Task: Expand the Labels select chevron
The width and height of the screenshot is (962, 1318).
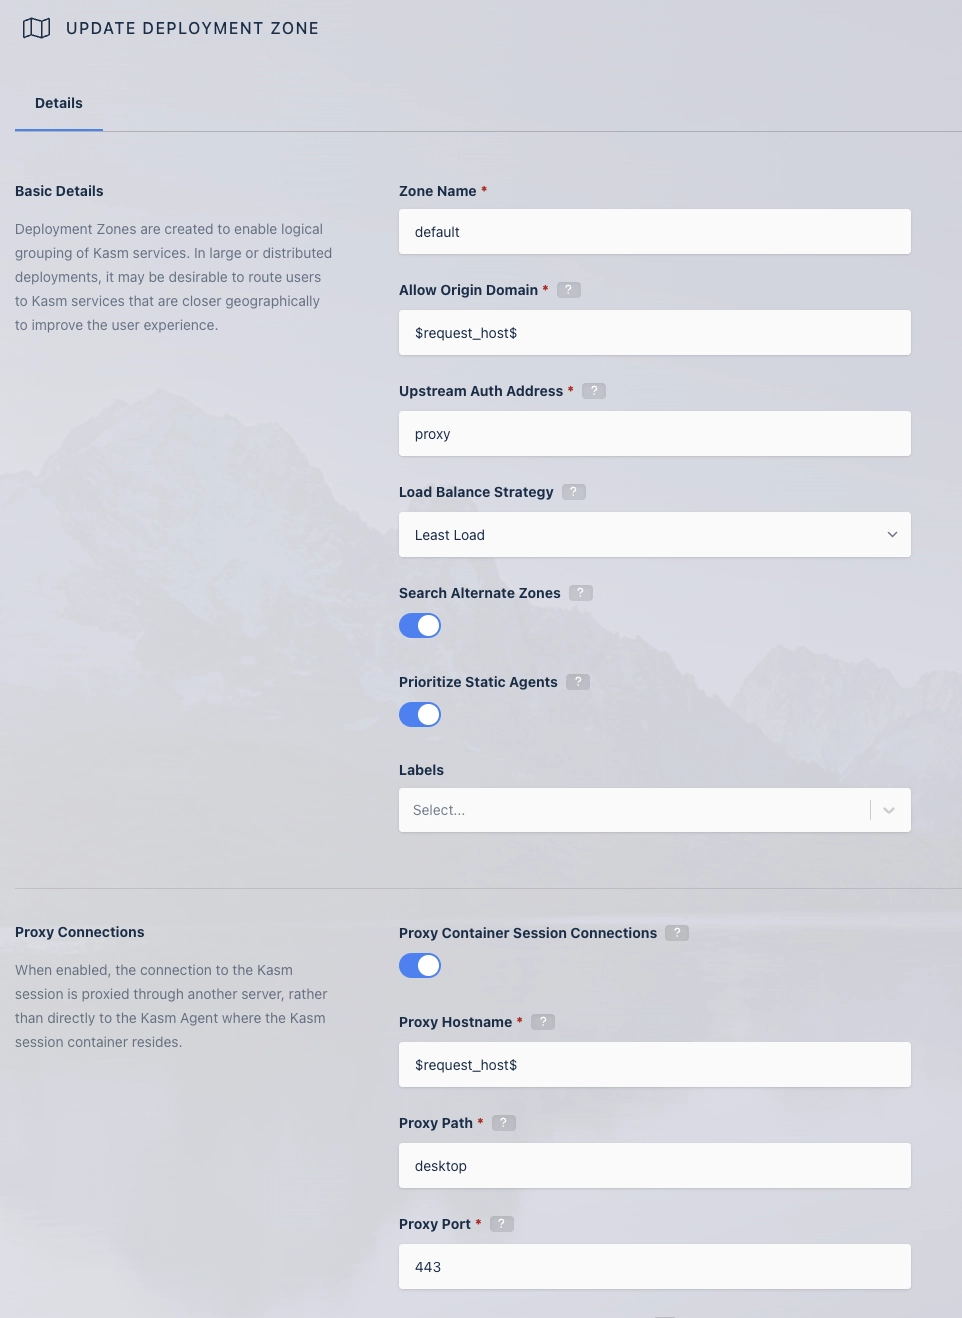Action: tap(889, 810)
